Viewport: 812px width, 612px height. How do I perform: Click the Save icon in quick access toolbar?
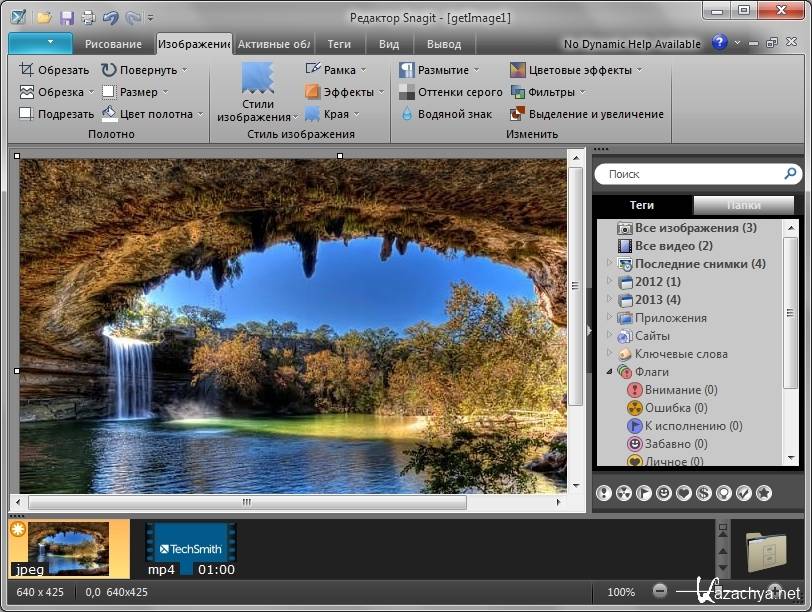[x=67, y=17]
